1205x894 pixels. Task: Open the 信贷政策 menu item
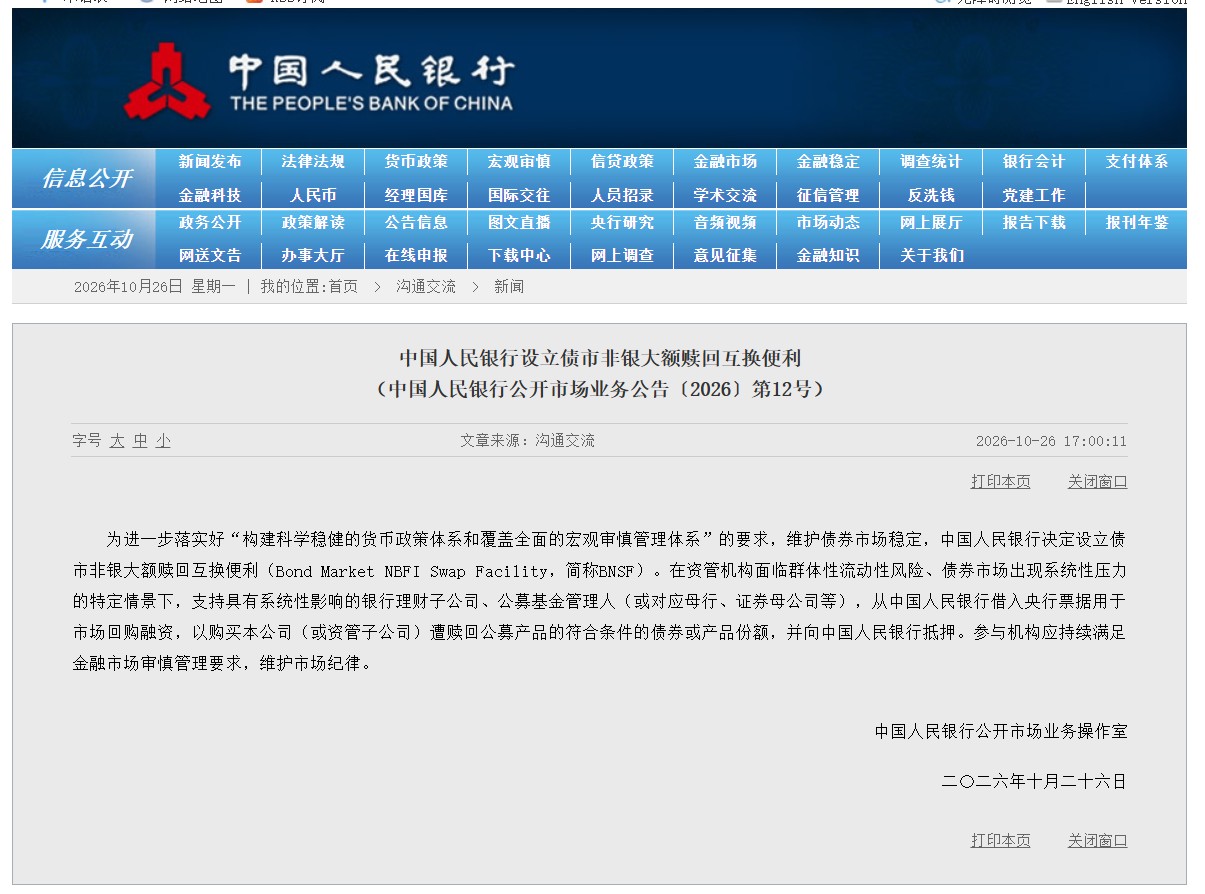coord(622,162)
